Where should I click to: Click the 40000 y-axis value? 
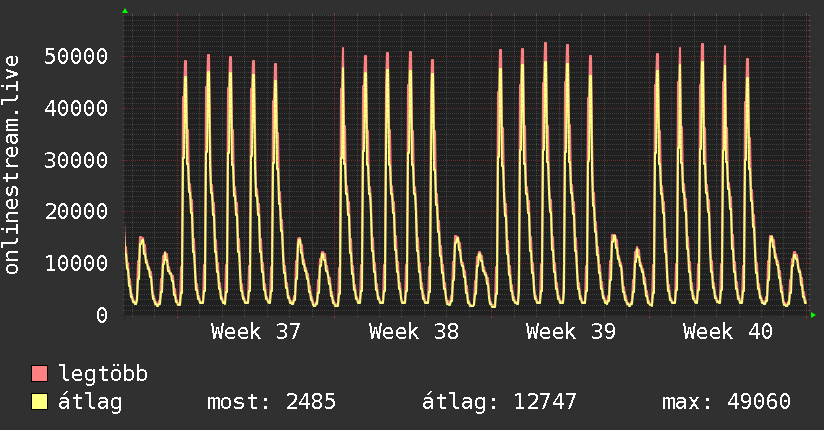[76, 108]
